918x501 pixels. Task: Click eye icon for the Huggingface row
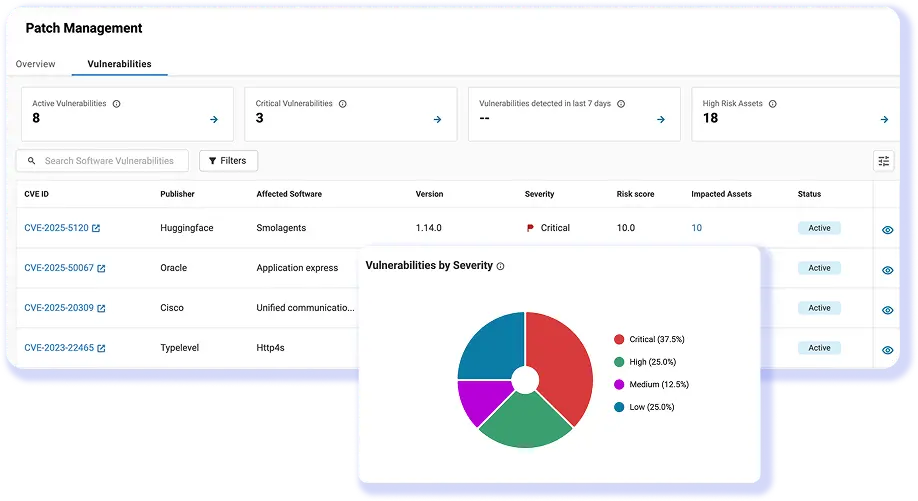coord(887,230)
